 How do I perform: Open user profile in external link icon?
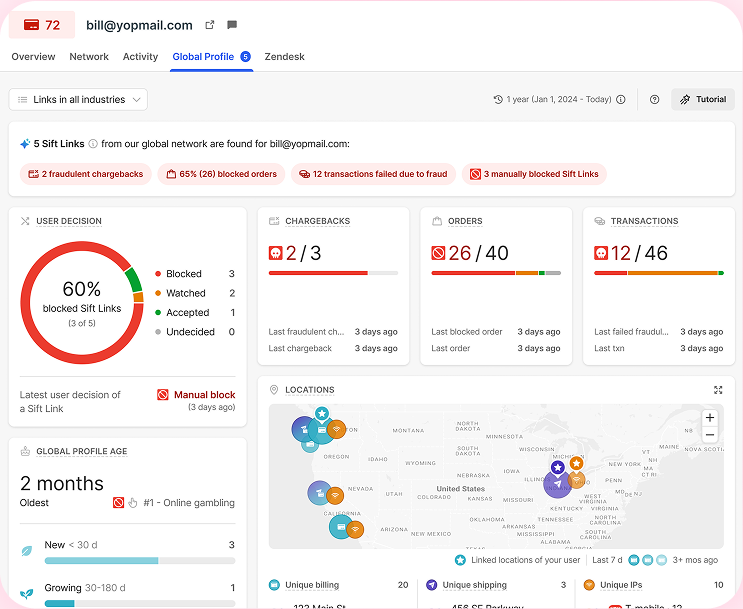tap(209, 25)
